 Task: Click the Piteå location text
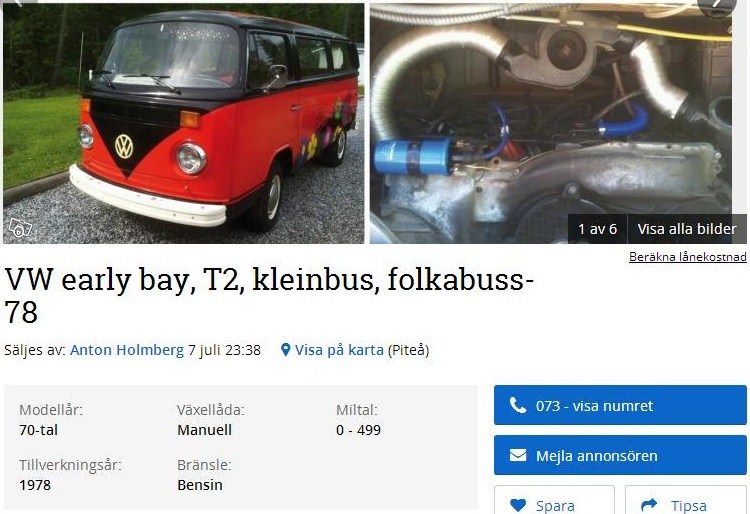click(x=408, y=350)
